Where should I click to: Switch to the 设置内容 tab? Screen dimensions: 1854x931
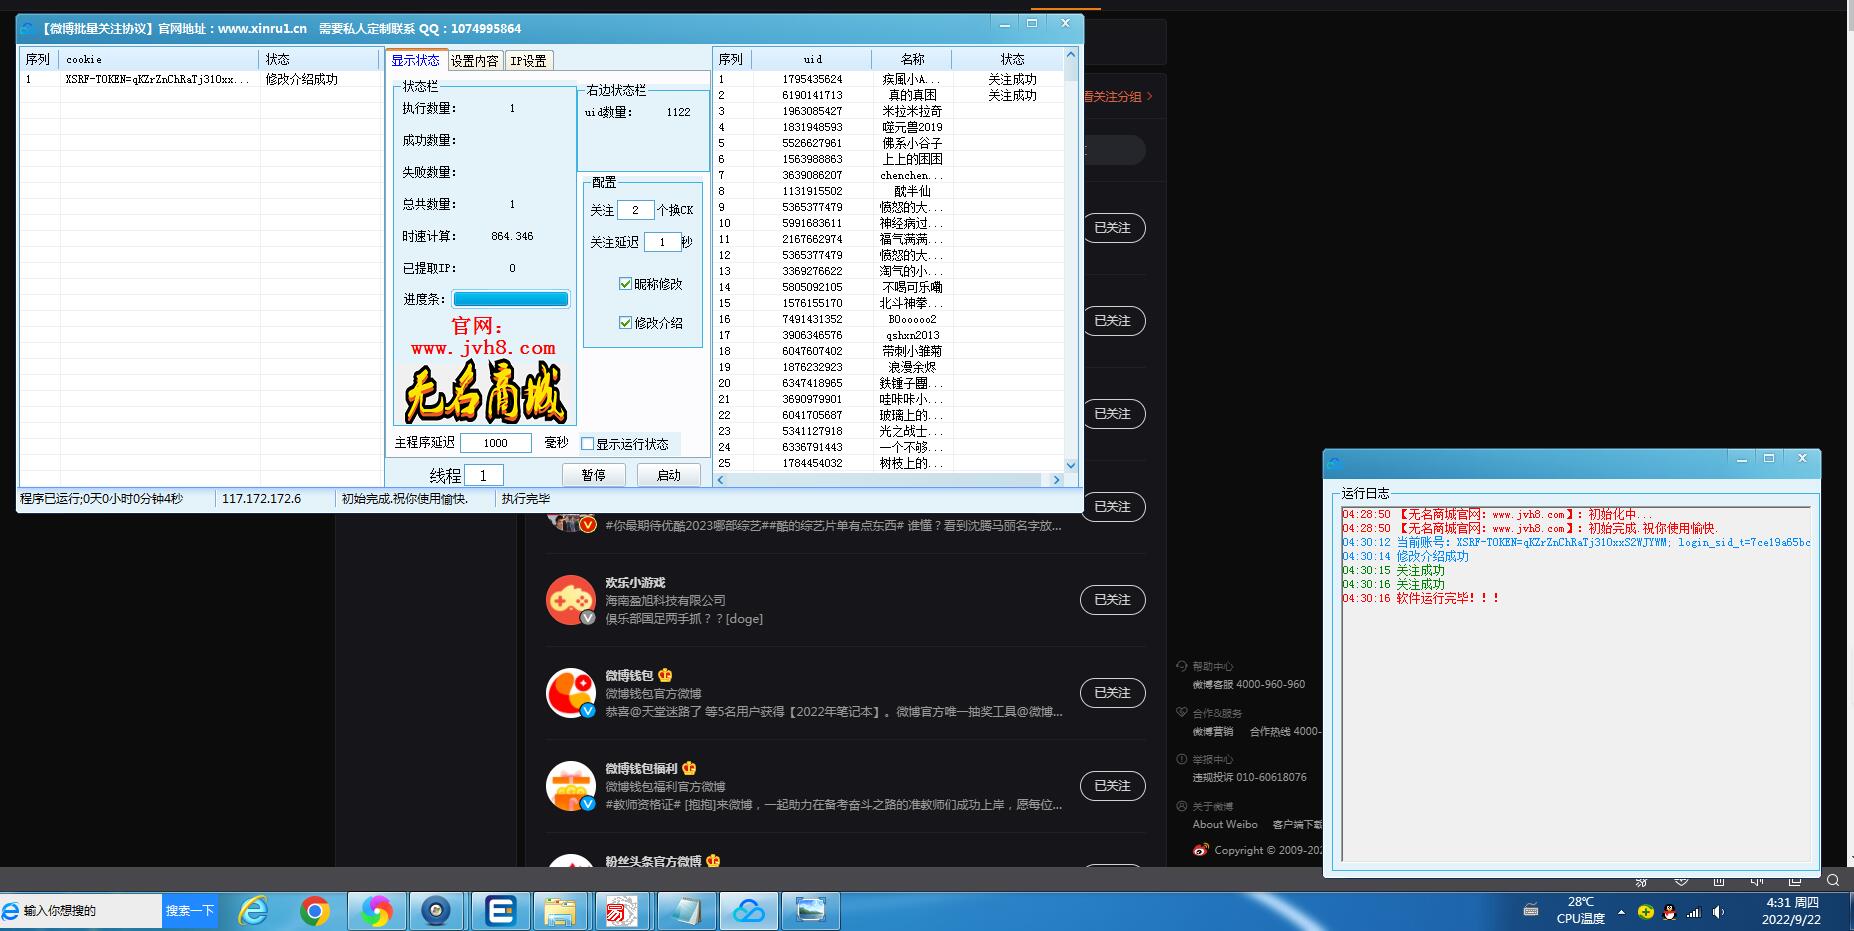[x=475, y=61]
